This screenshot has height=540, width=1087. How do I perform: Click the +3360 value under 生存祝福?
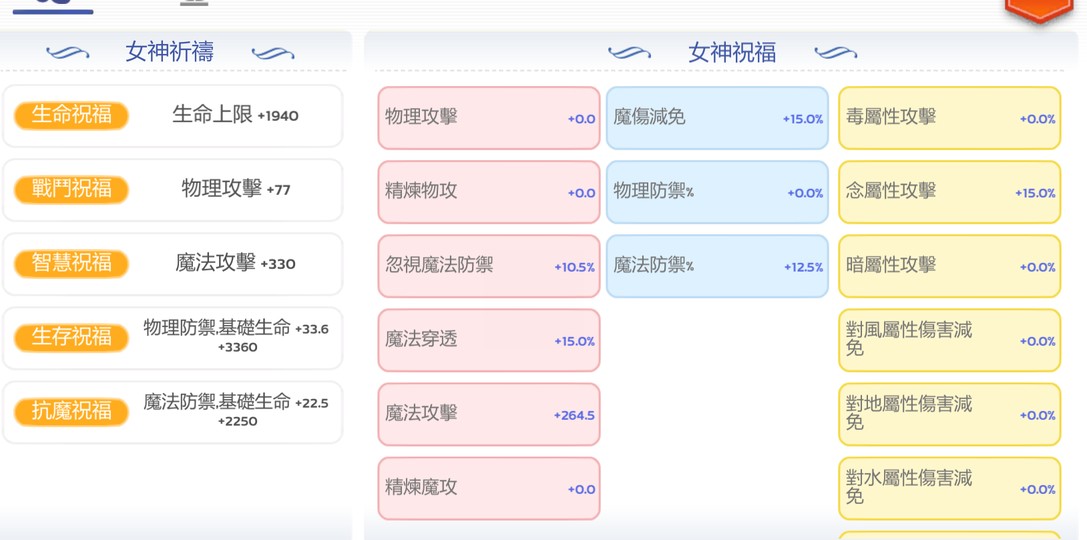(237, 347)
